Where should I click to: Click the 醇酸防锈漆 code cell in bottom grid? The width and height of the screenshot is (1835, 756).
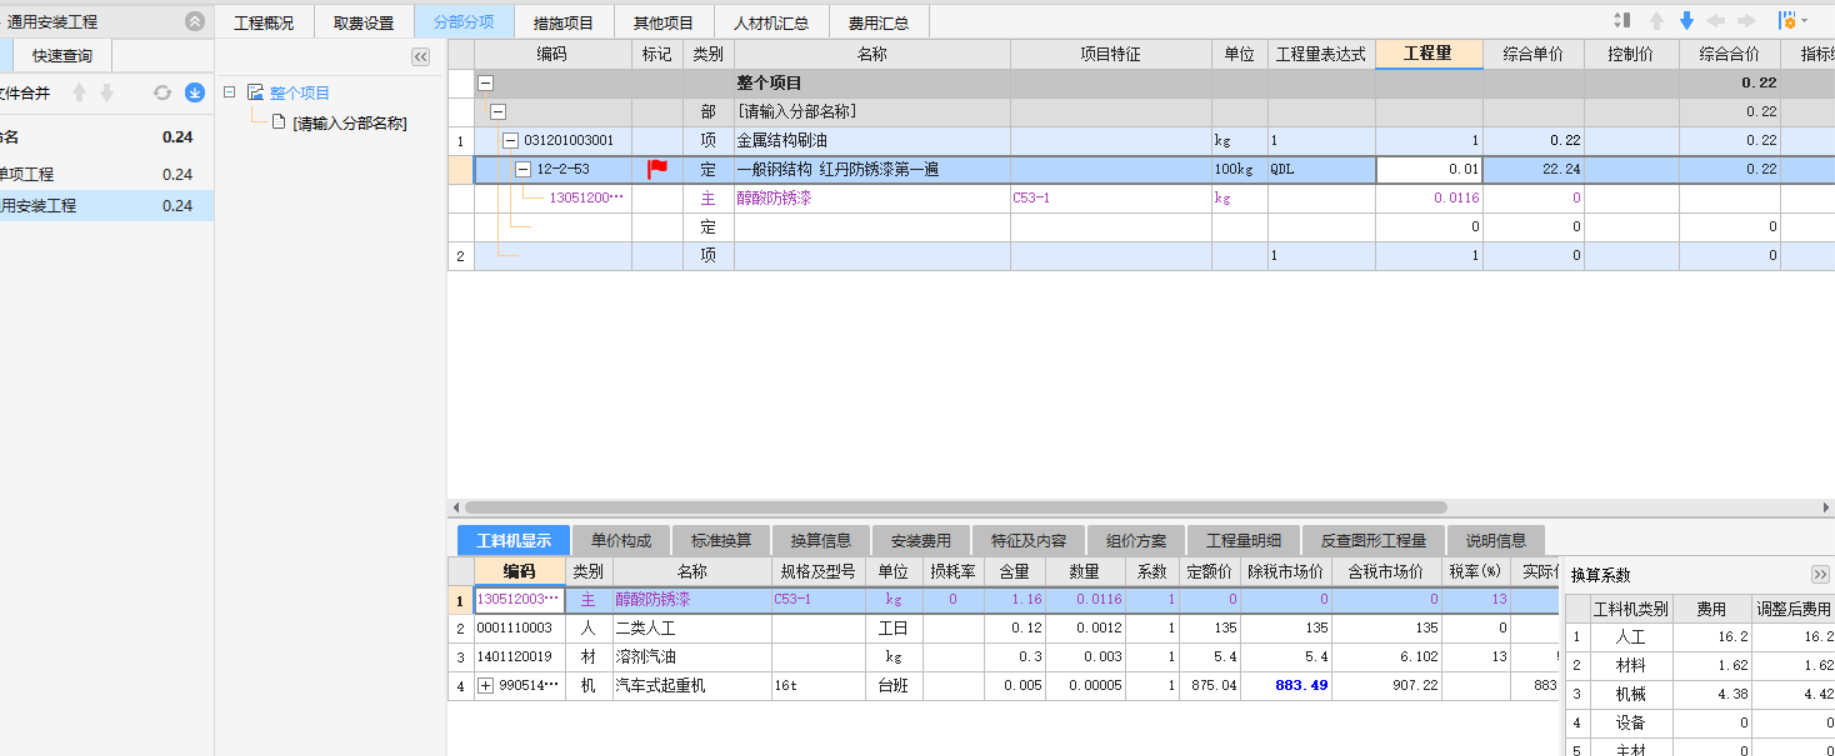coord(519,599)
